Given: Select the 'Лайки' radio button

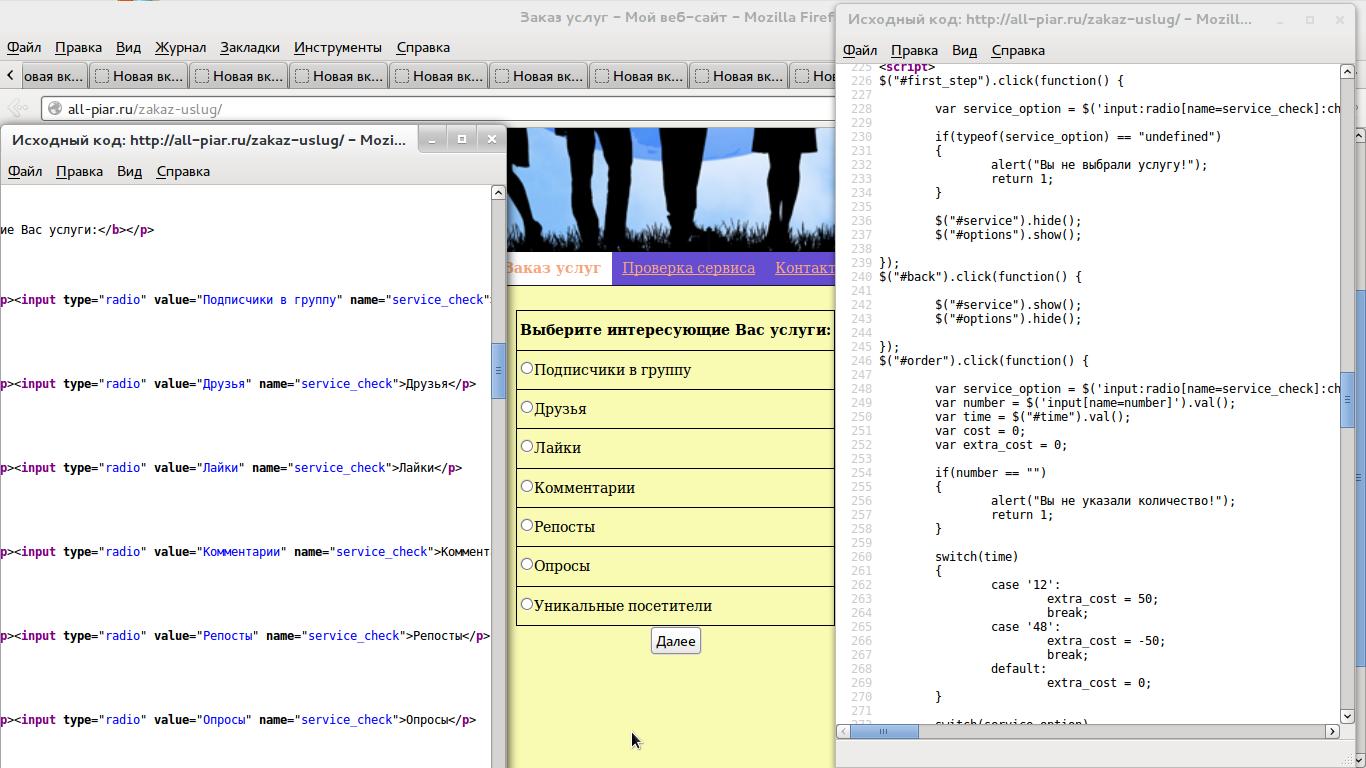Looking at the screenshot, I should (x=527, y=446).
